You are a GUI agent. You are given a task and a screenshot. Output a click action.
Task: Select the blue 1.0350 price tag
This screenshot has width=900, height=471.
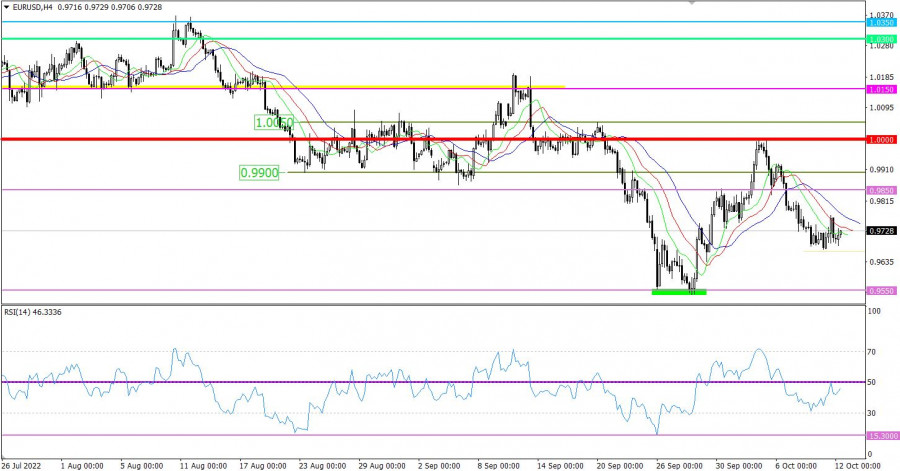click(881, 22)
